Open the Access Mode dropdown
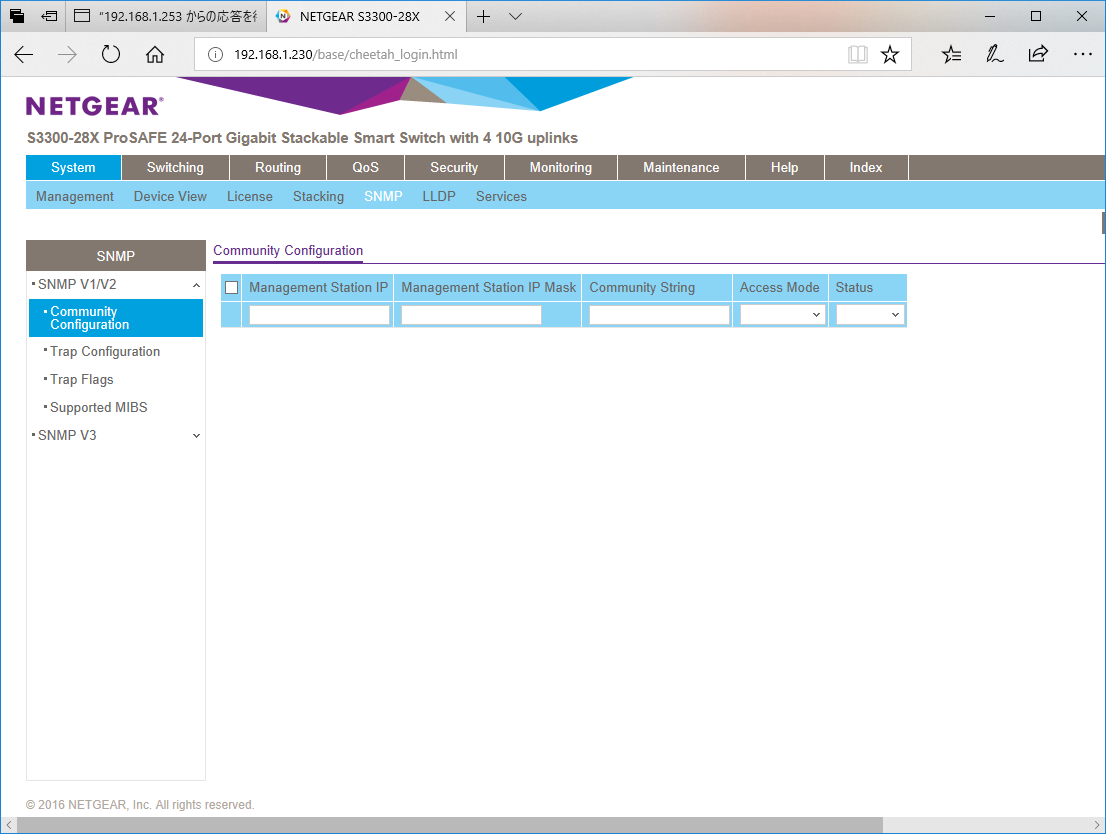This screenshot has width=1106, height=834. [782, 315]
